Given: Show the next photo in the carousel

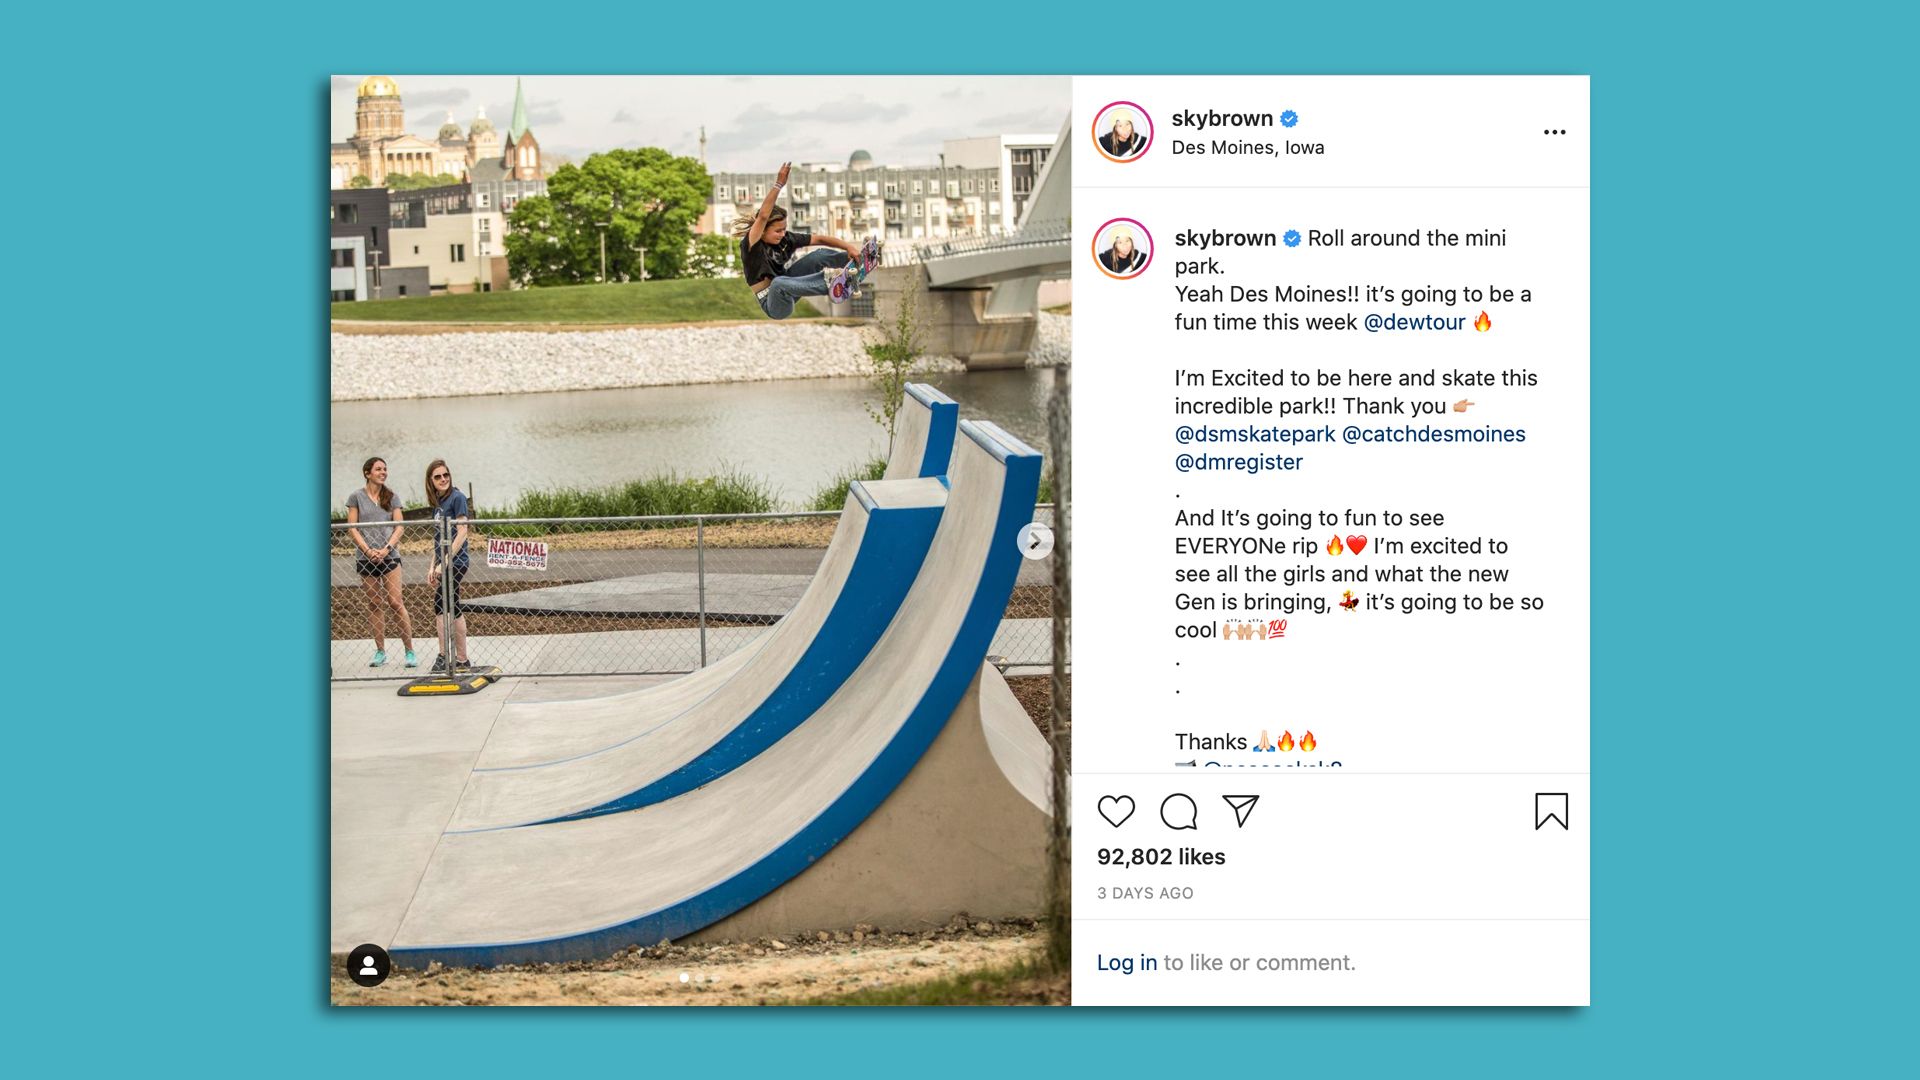Looking at the screenshot, I should (x=1035, y=541).
